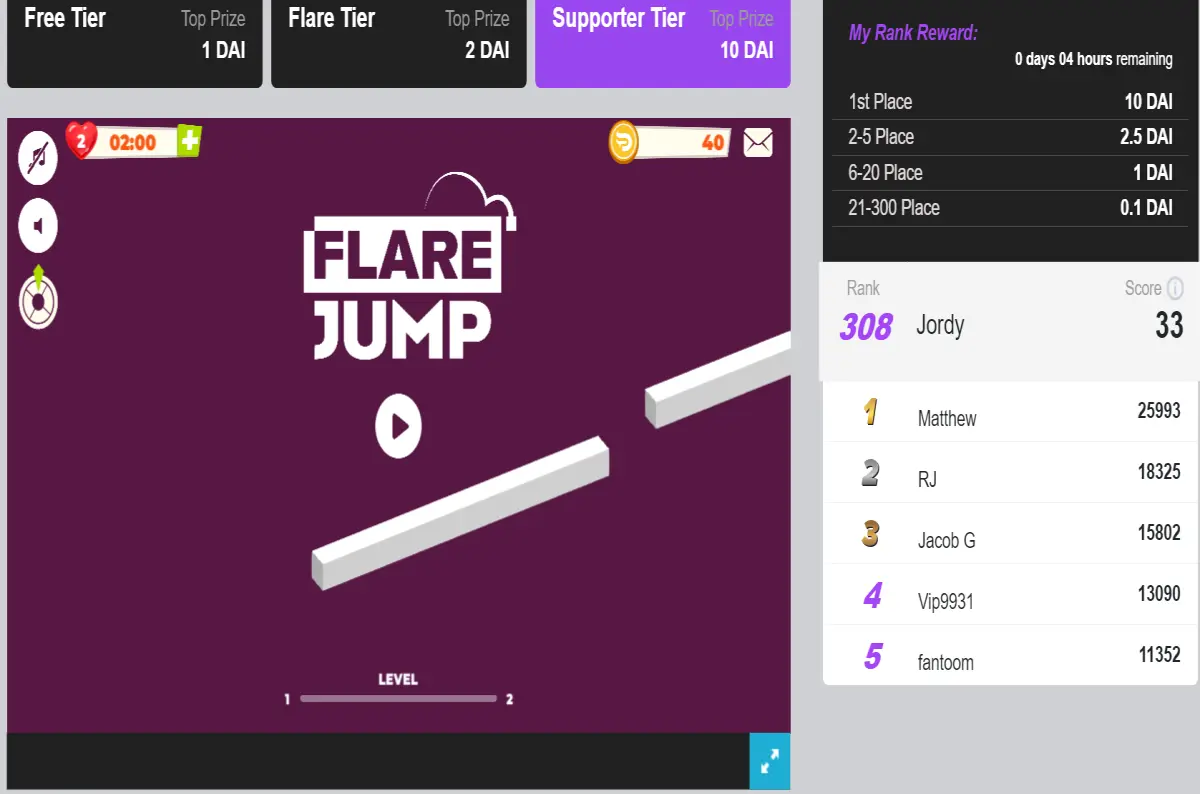
Task: Select Vip9931 in the leaderboard
Action: click(945, 601)
